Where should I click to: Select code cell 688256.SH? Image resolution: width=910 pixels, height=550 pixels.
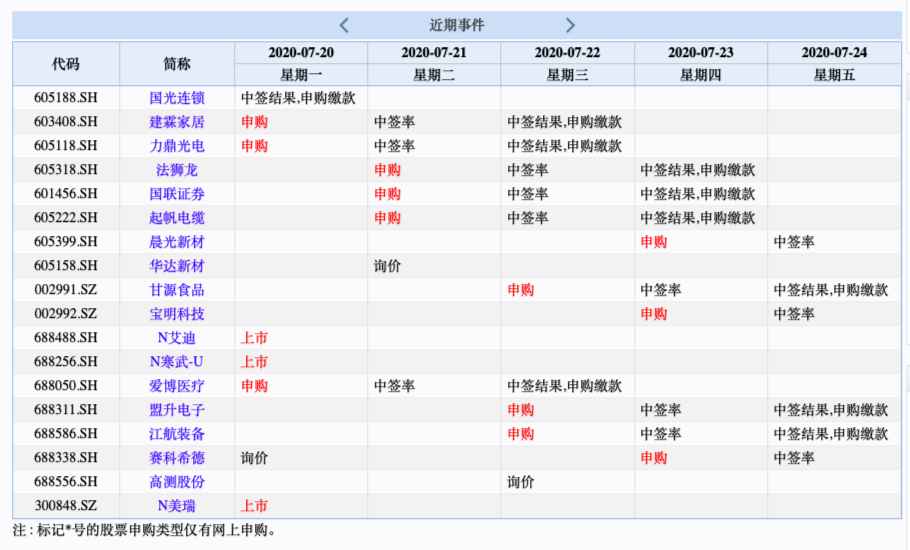pos(66,361)
